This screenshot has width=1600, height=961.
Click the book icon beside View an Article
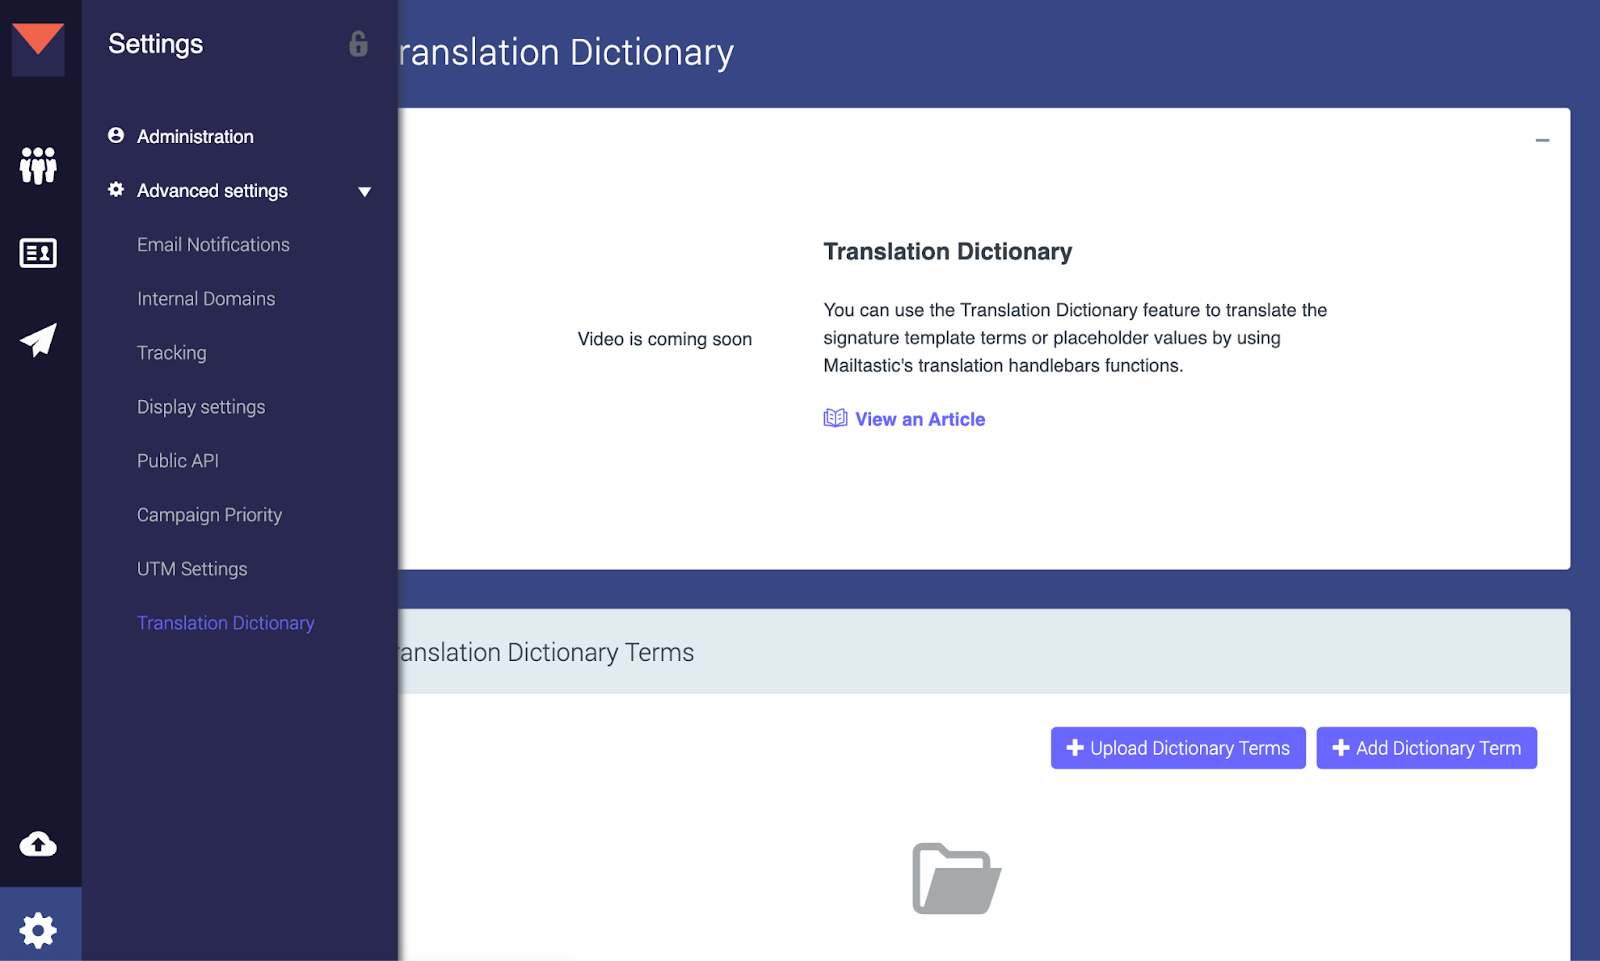[x=835, y=418]
